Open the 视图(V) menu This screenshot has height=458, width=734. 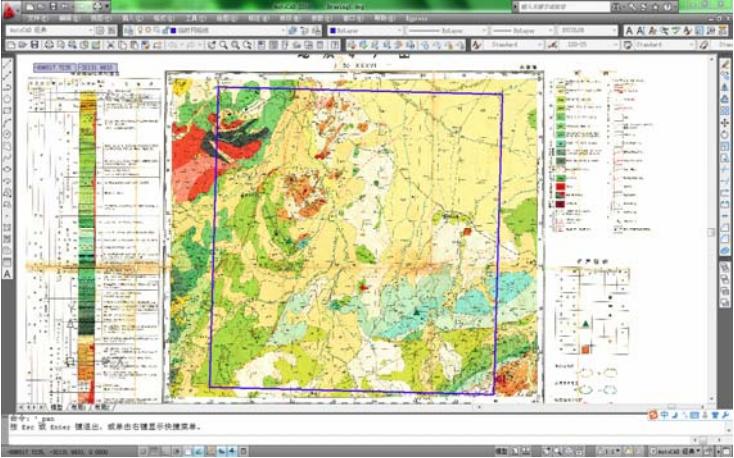pyautogui.click(x=100, y=18)
